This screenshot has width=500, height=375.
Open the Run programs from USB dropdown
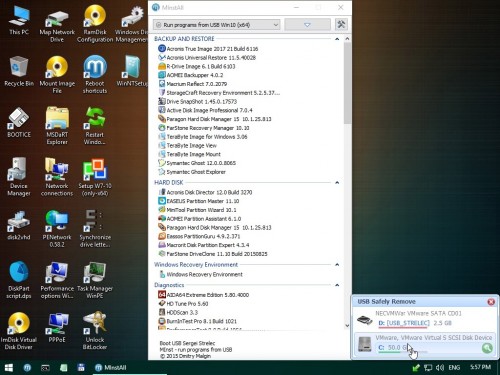click(x=217, y=25)
